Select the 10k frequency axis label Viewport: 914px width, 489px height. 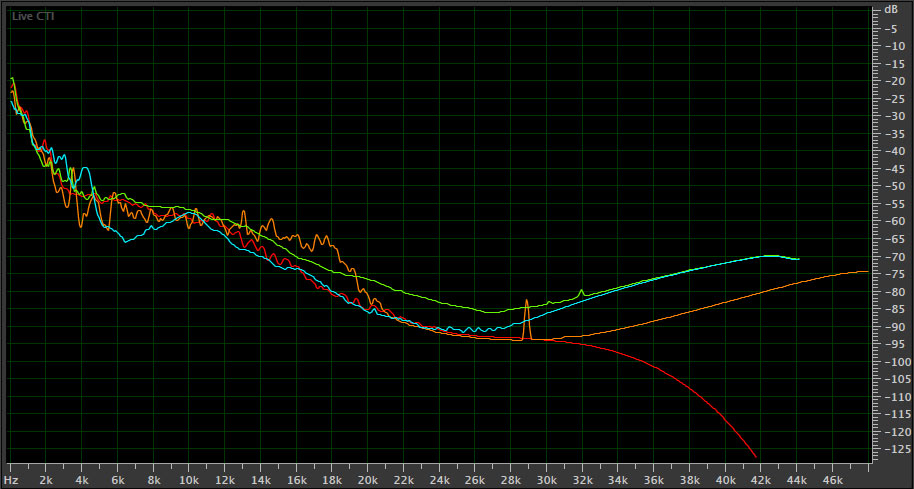pyautogui.click(x=189, y=481)
